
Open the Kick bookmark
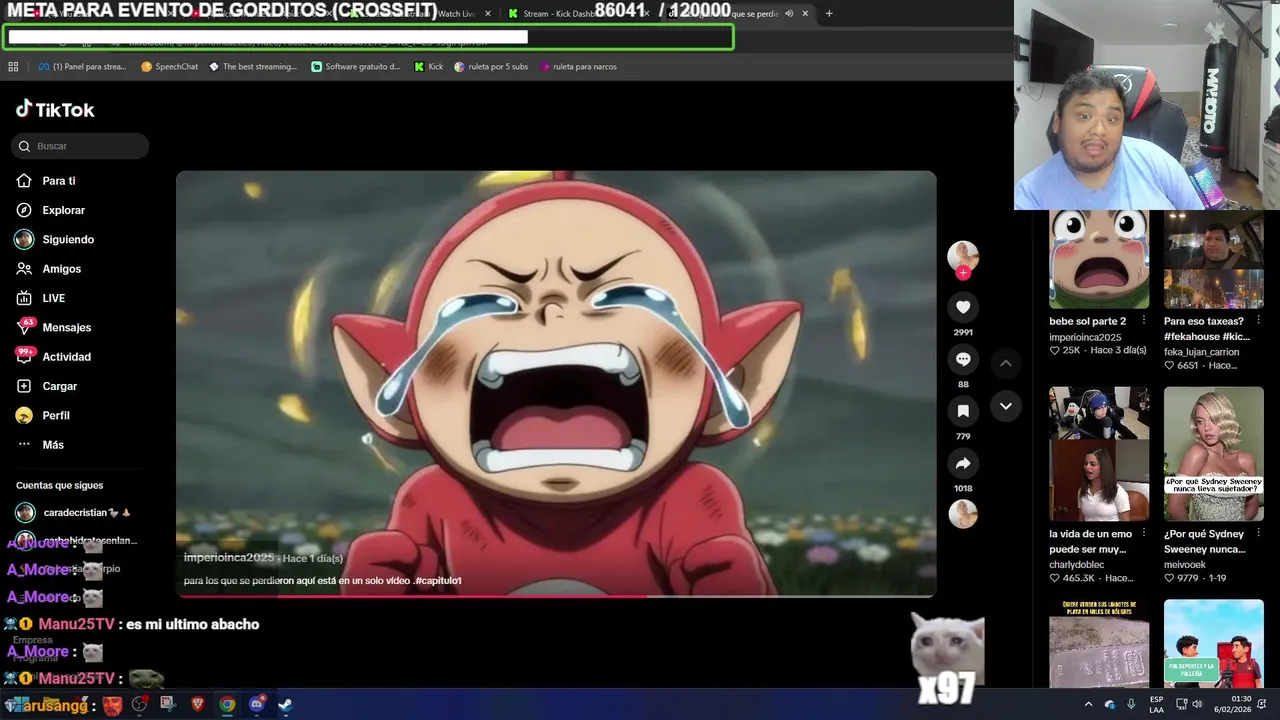[428, 67]
